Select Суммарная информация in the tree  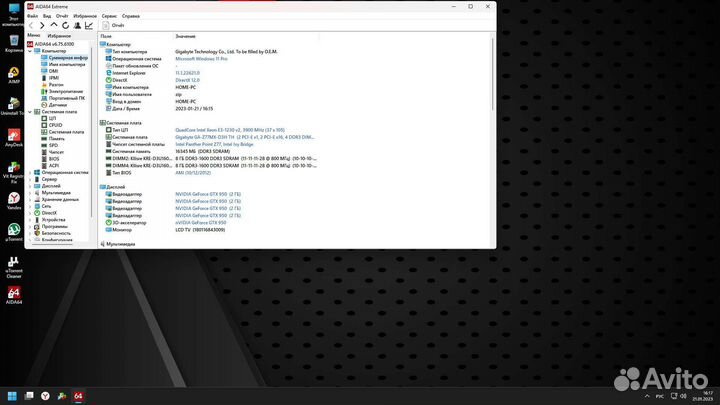pos(68,58)
